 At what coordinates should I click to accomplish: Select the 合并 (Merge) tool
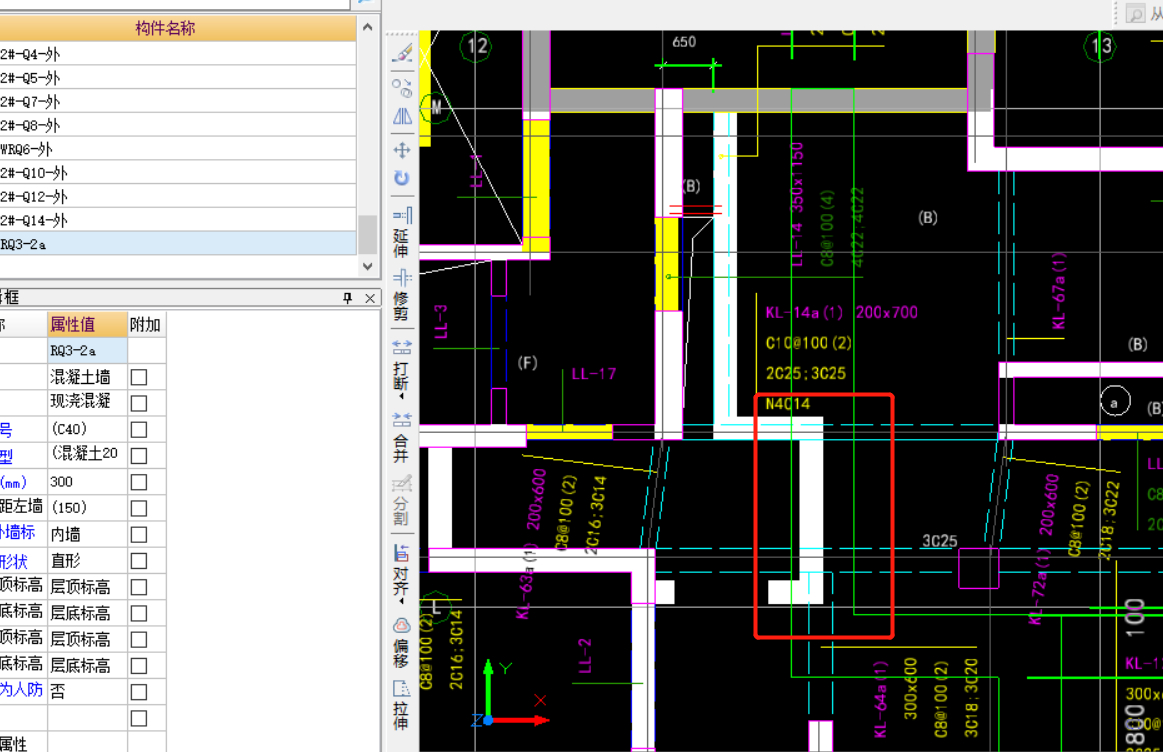(401, 437)
